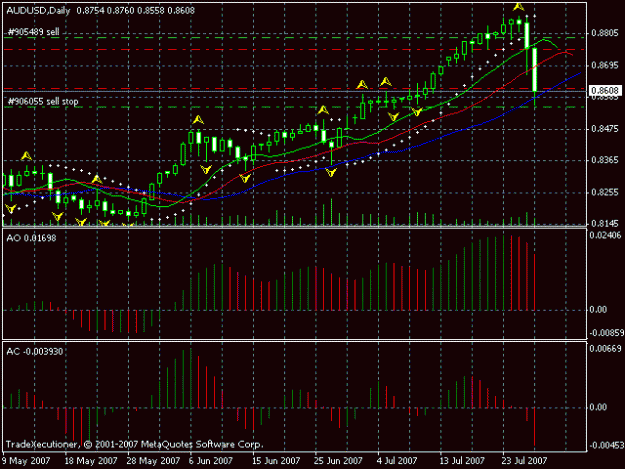
Task: Click the 0.00669 AC scale maximum
Action: 605,349
